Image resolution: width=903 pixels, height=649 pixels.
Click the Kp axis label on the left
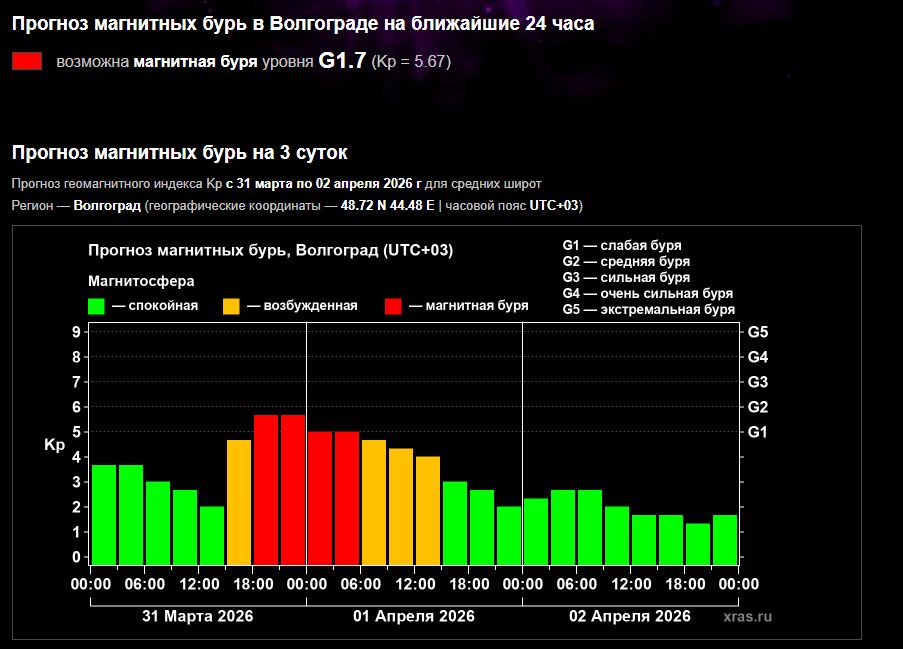[x=54, y=446]
